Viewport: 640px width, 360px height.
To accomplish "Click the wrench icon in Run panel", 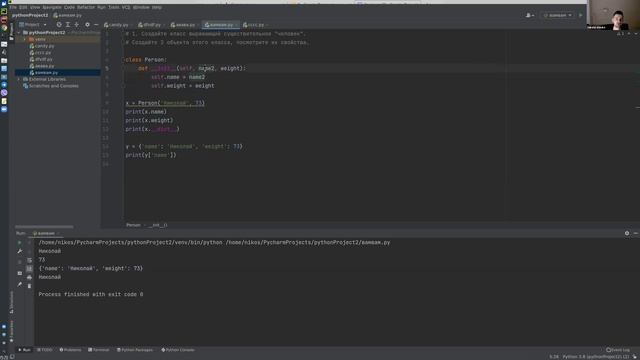I will click(x=20, y=251).
